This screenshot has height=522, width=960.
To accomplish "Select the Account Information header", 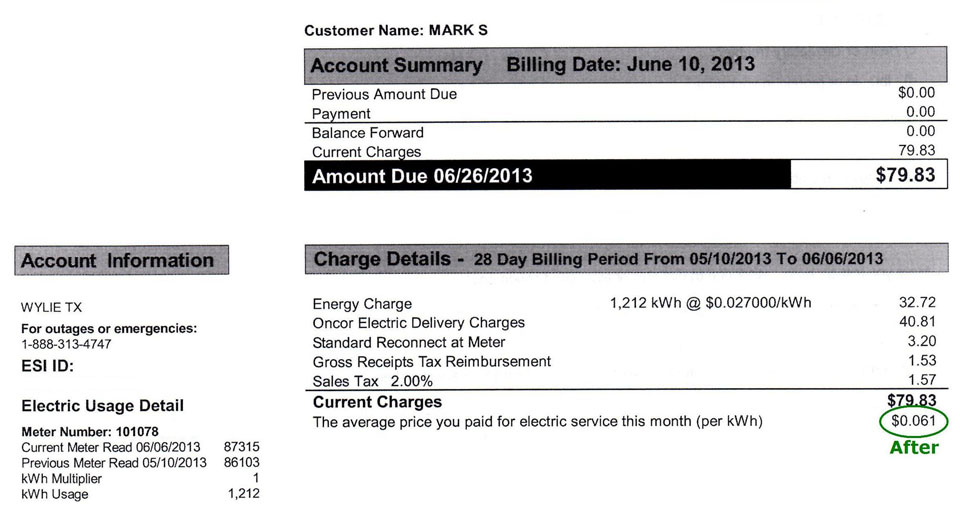I will pyautogui.click(x=122, y=260).
